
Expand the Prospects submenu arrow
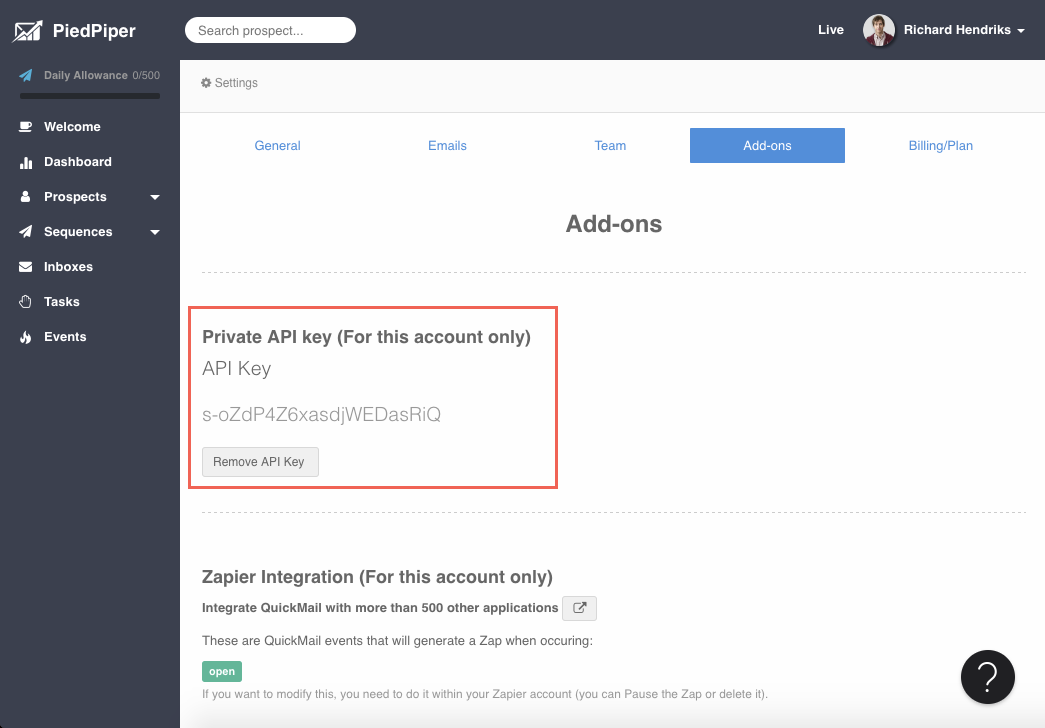(x=155, y=198)
